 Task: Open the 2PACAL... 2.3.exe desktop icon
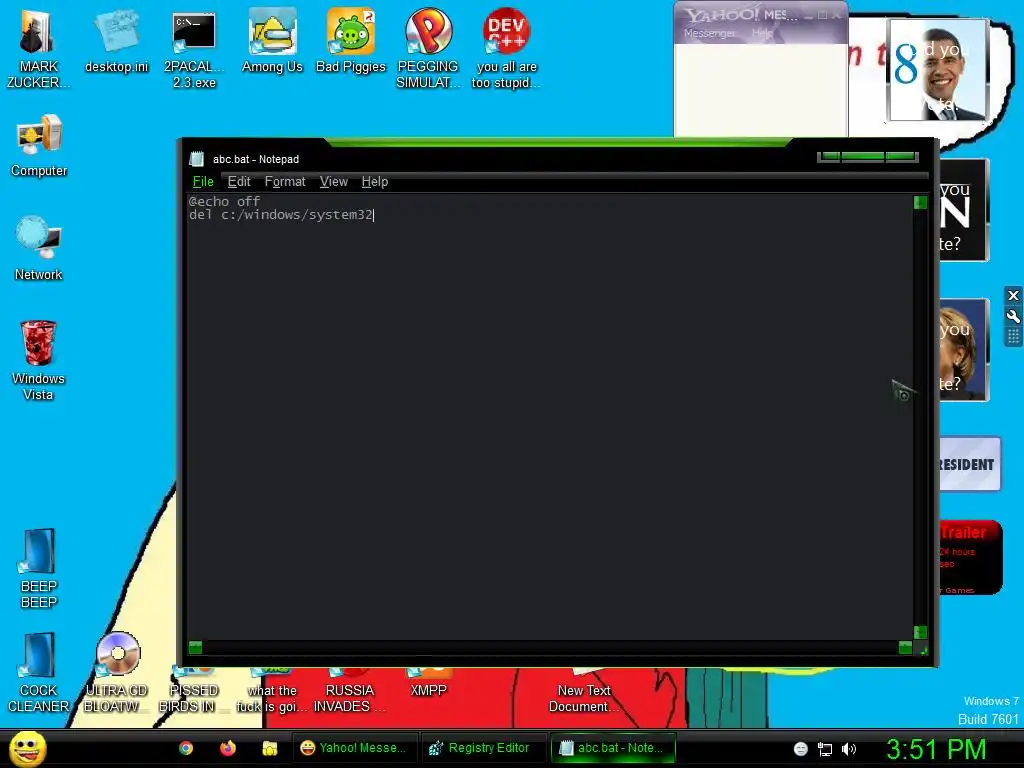pyautogui.click(x=194, y=47)
